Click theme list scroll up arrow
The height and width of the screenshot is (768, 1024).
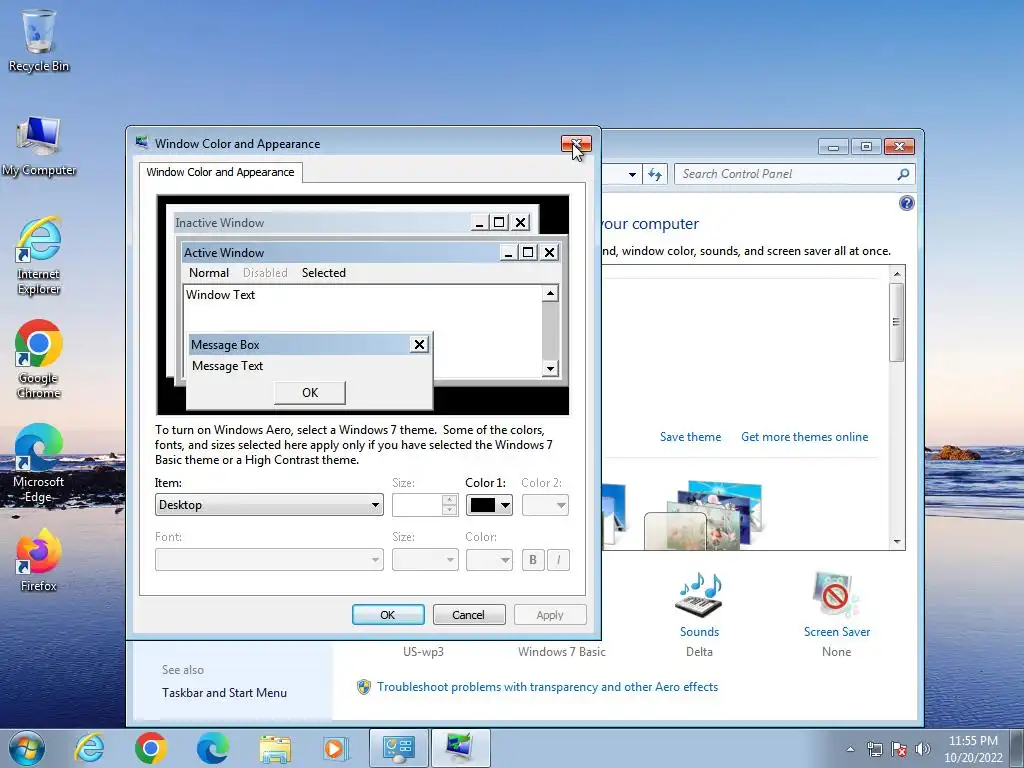897,274
